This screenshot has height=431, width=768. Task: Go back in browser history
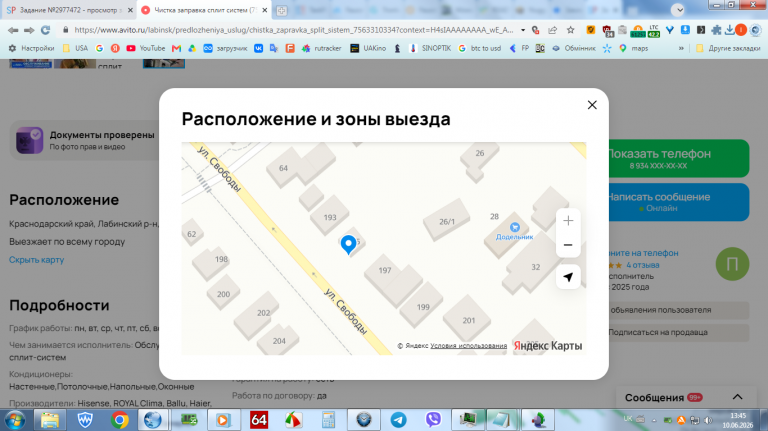click(x=13, y=30)
